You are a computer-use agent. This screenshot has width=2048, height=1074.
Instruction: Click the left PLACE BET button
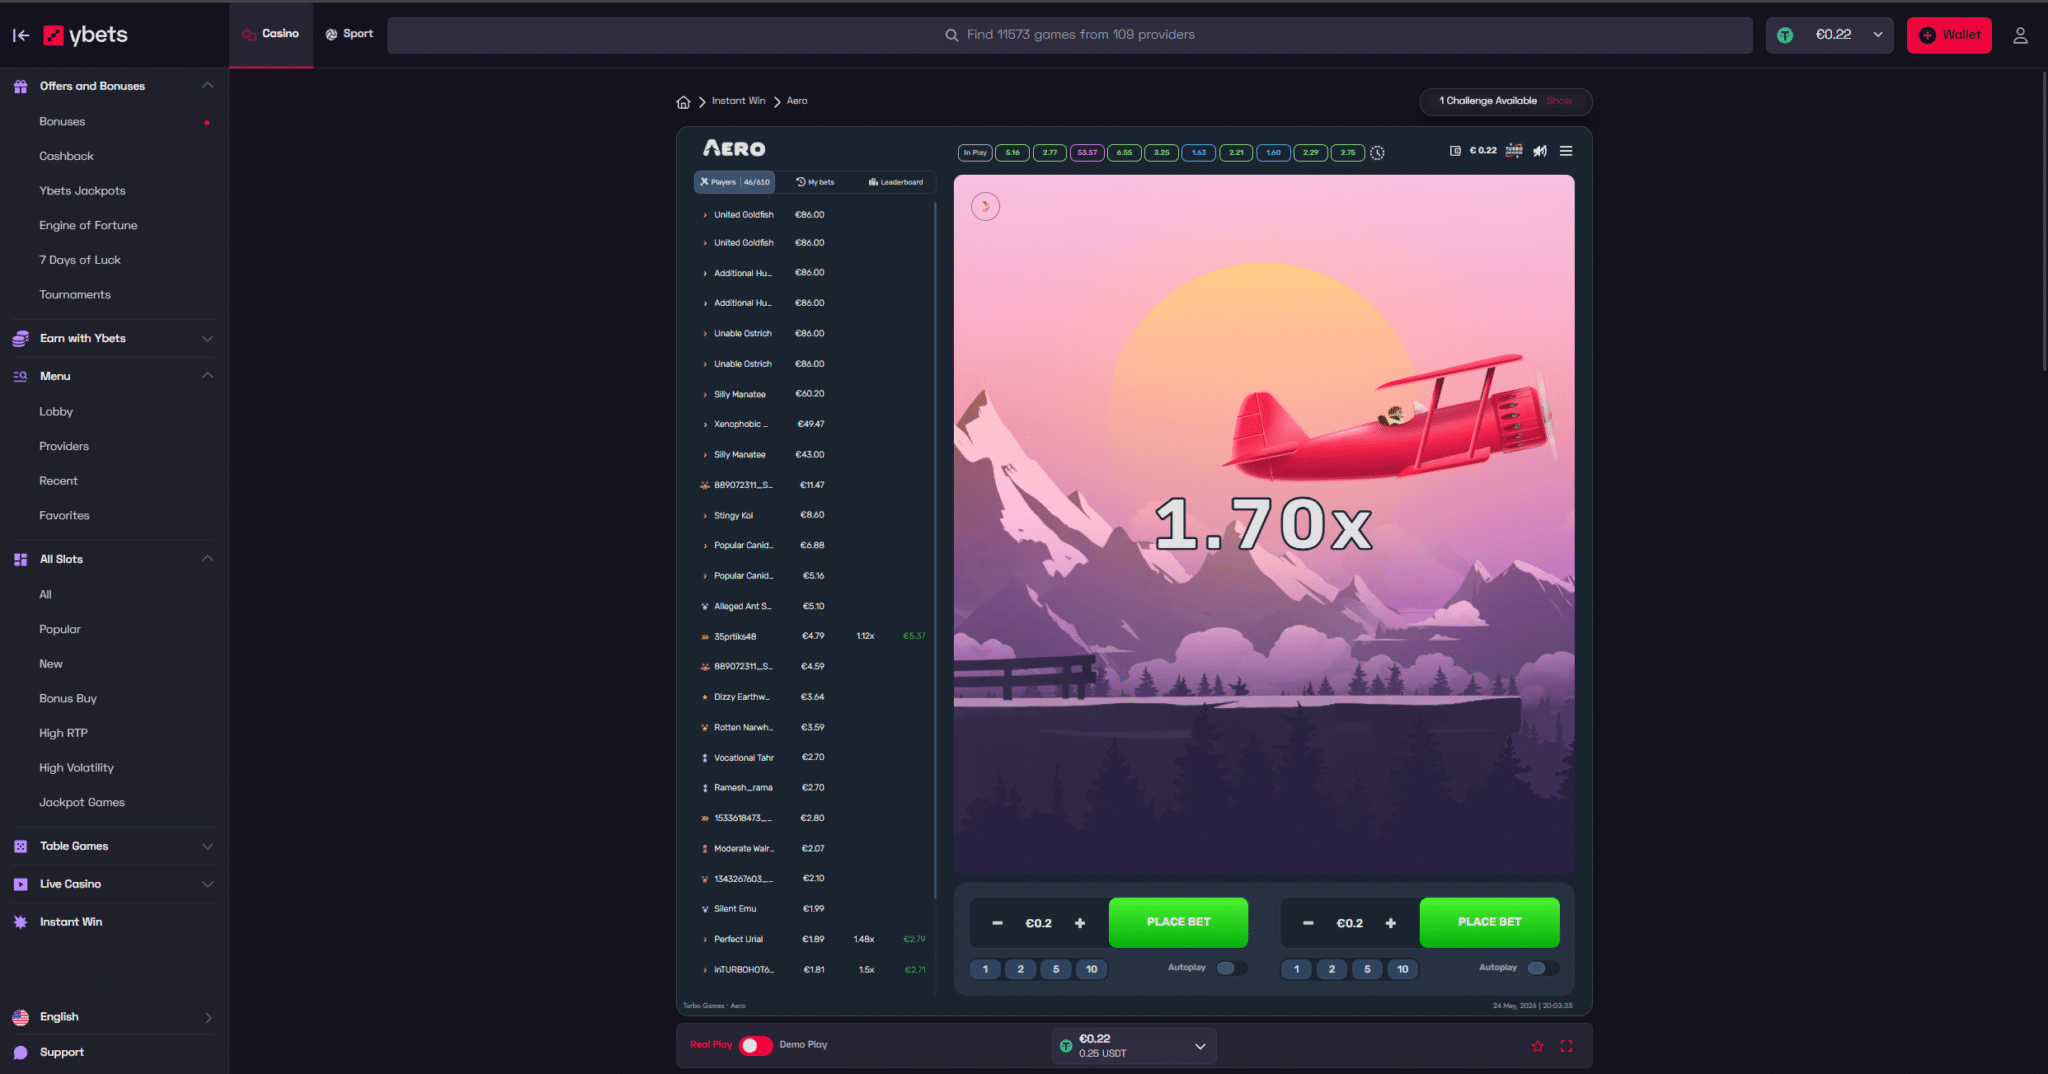(x=1178, y=922)
